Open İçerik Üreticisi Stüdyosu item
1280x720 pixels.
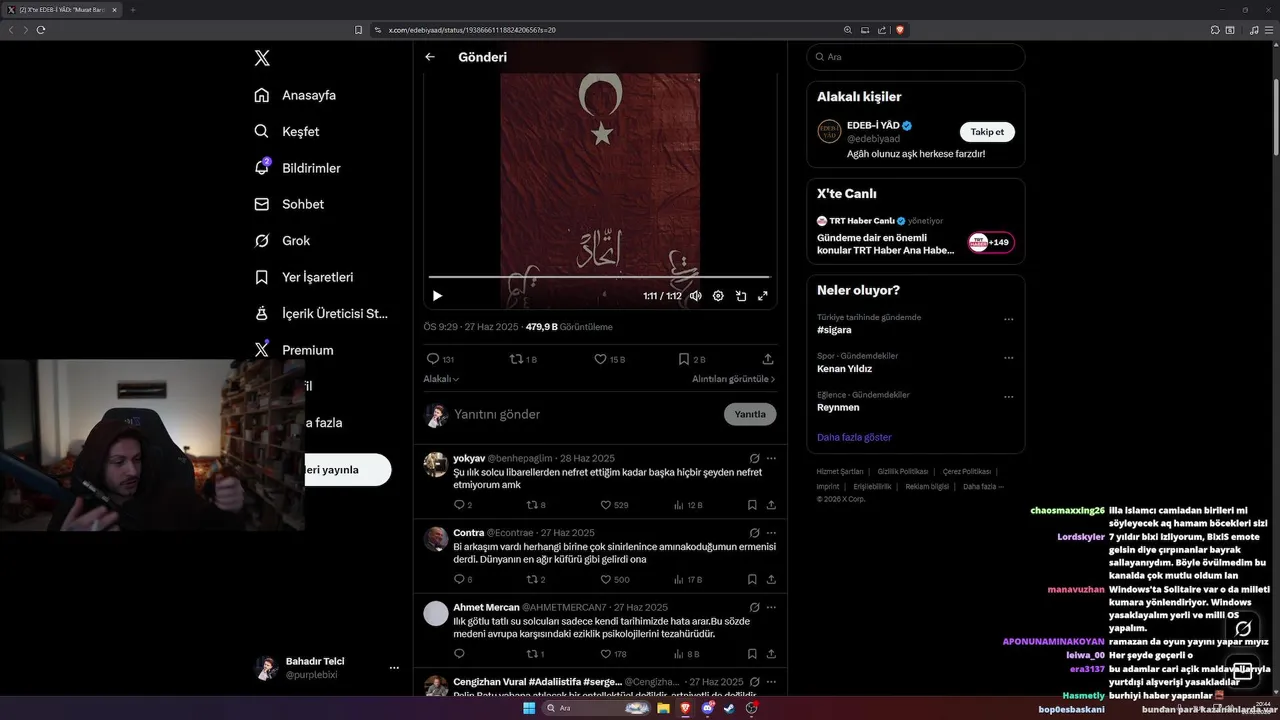click(x=321, y=313)
